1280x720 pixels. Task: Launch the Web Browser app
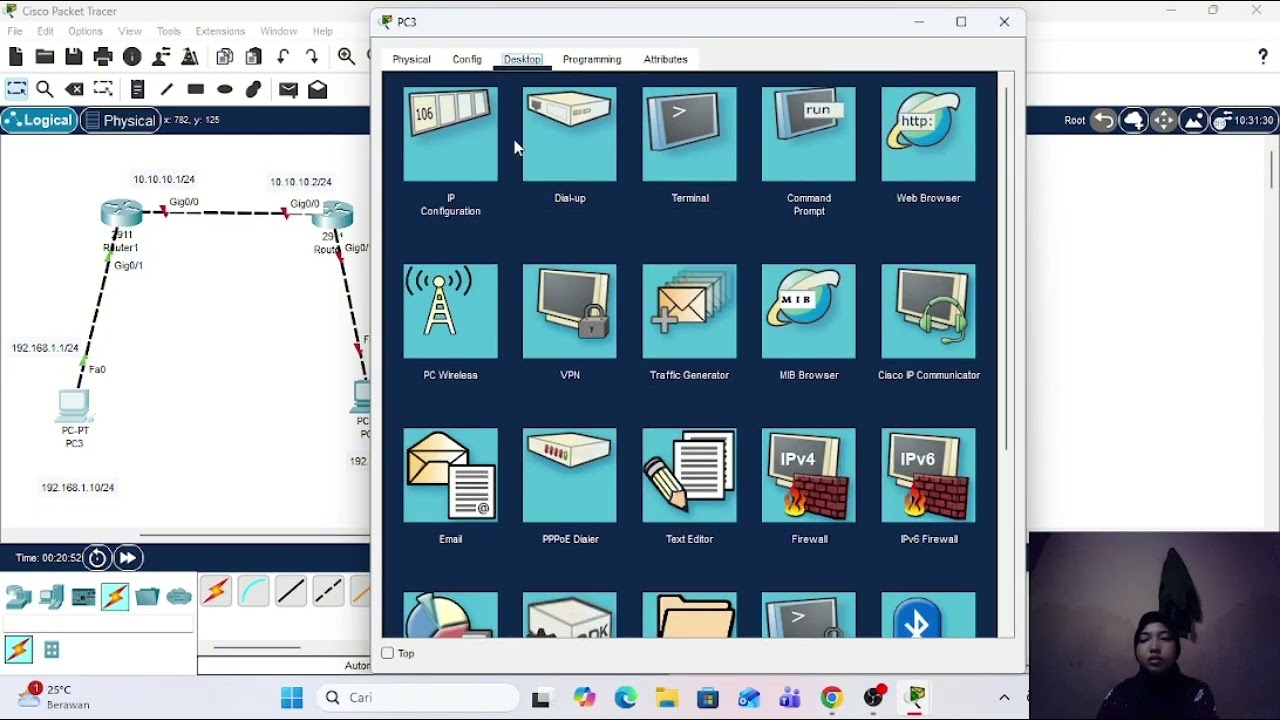pyautogui.click(x=928, y=134)
